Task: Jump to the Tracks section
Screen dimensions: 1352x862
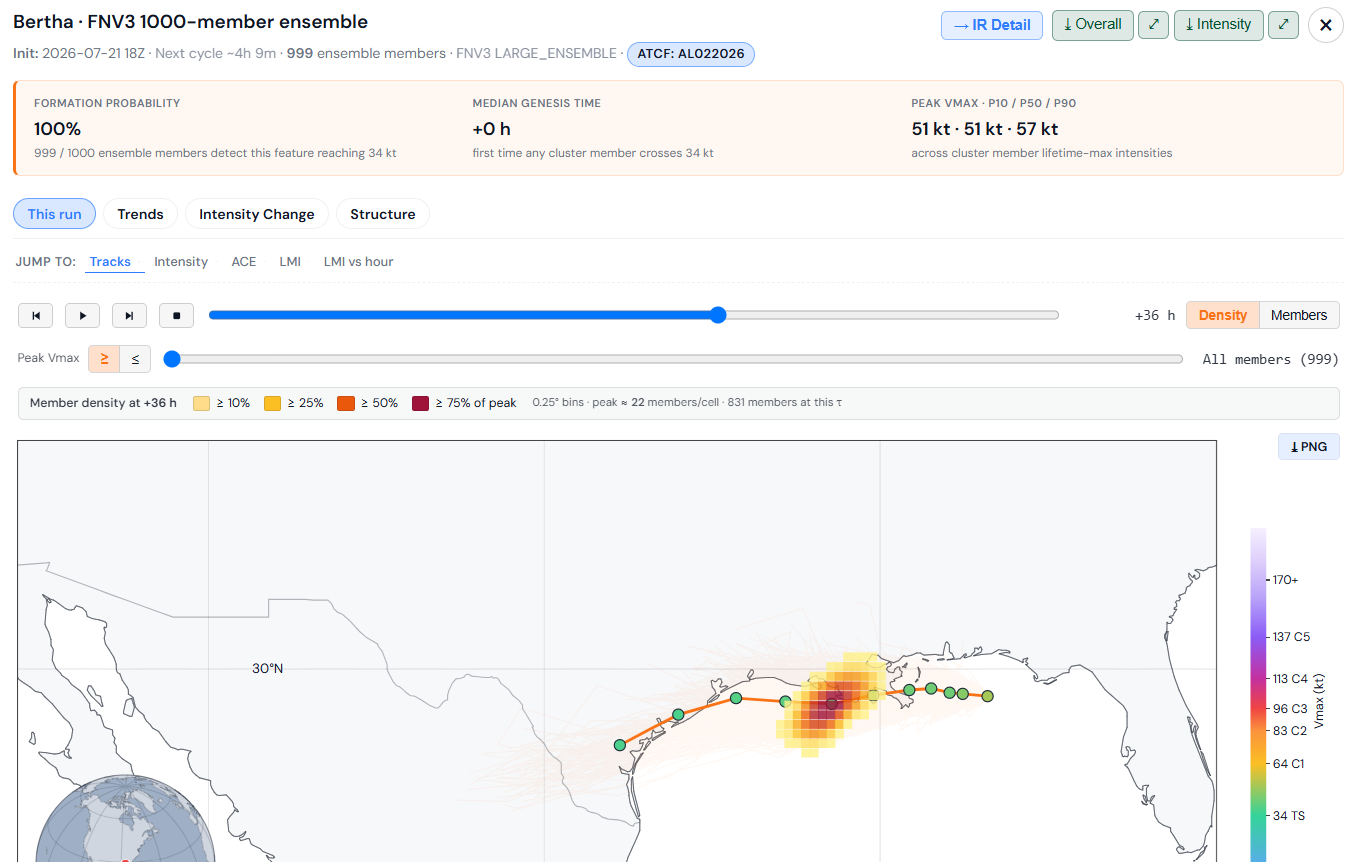Action: [x=110, y=262]
